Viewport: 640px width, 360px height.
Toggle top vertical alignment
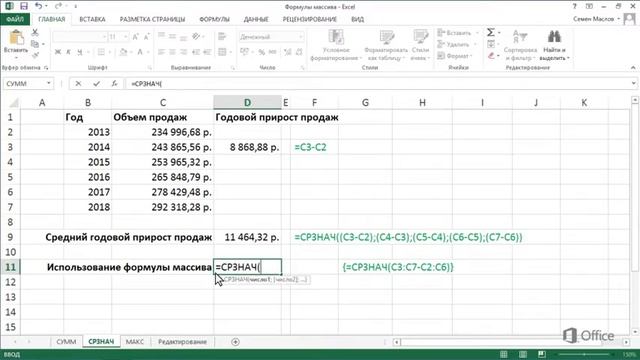click(161, 36)
